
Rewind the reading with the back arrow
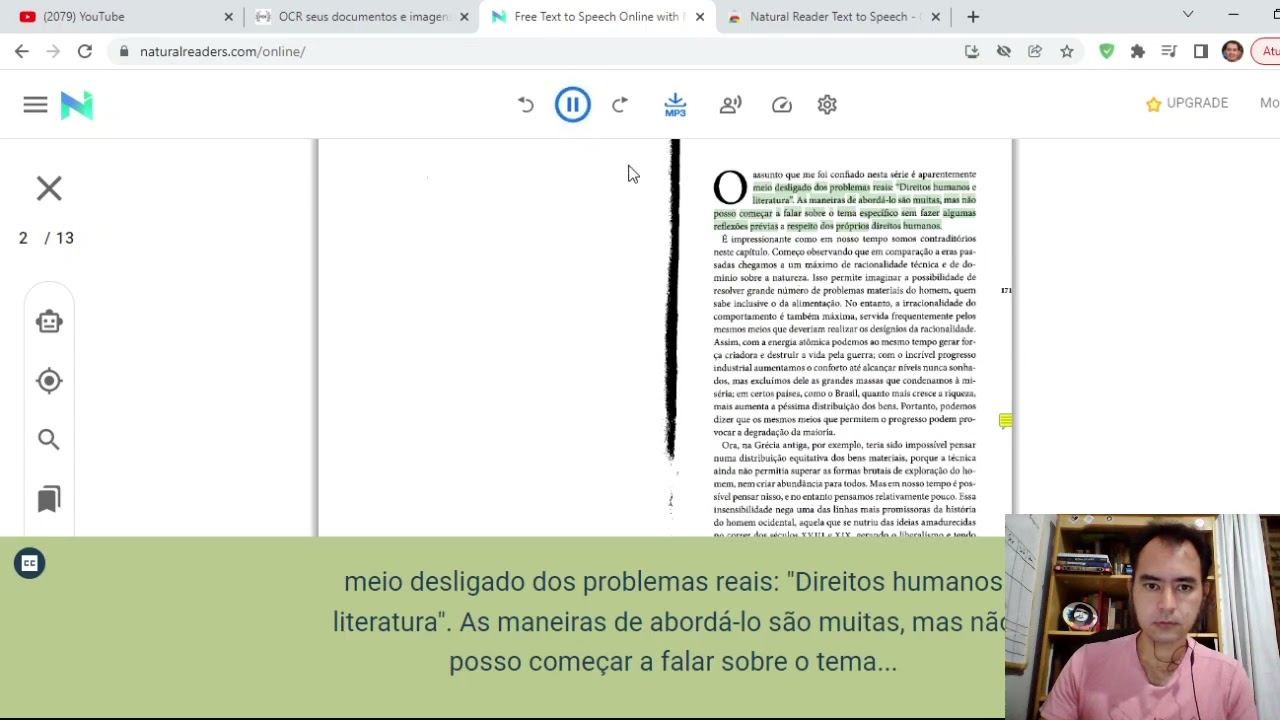pyautogui.click(x=525, y=104)
